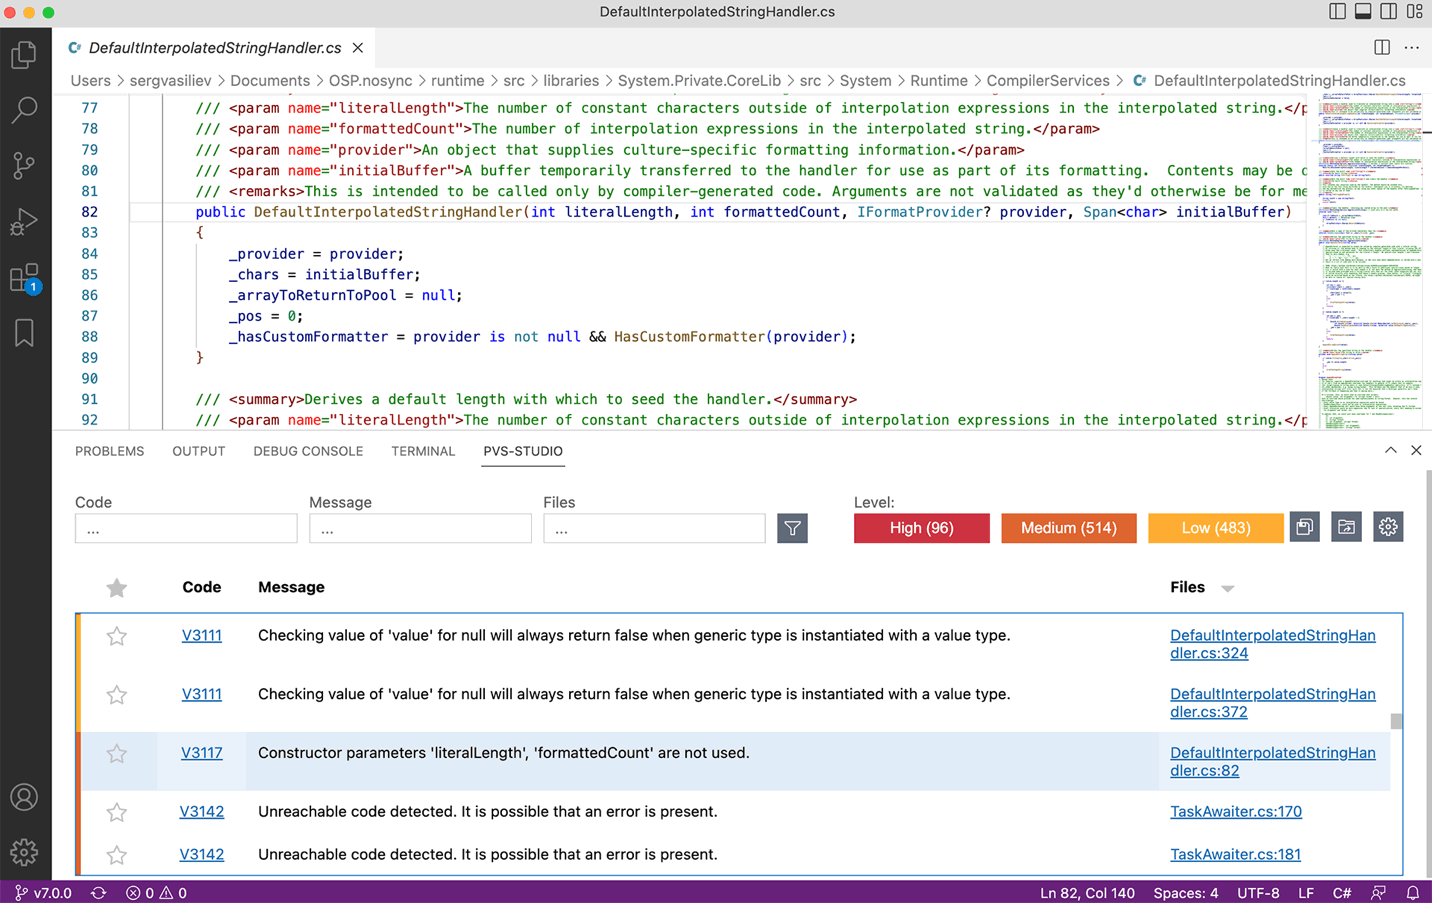The image size is (1432, 903).
Task: Toggle secondary sidebar layout icon
Action: (1389, 12)
